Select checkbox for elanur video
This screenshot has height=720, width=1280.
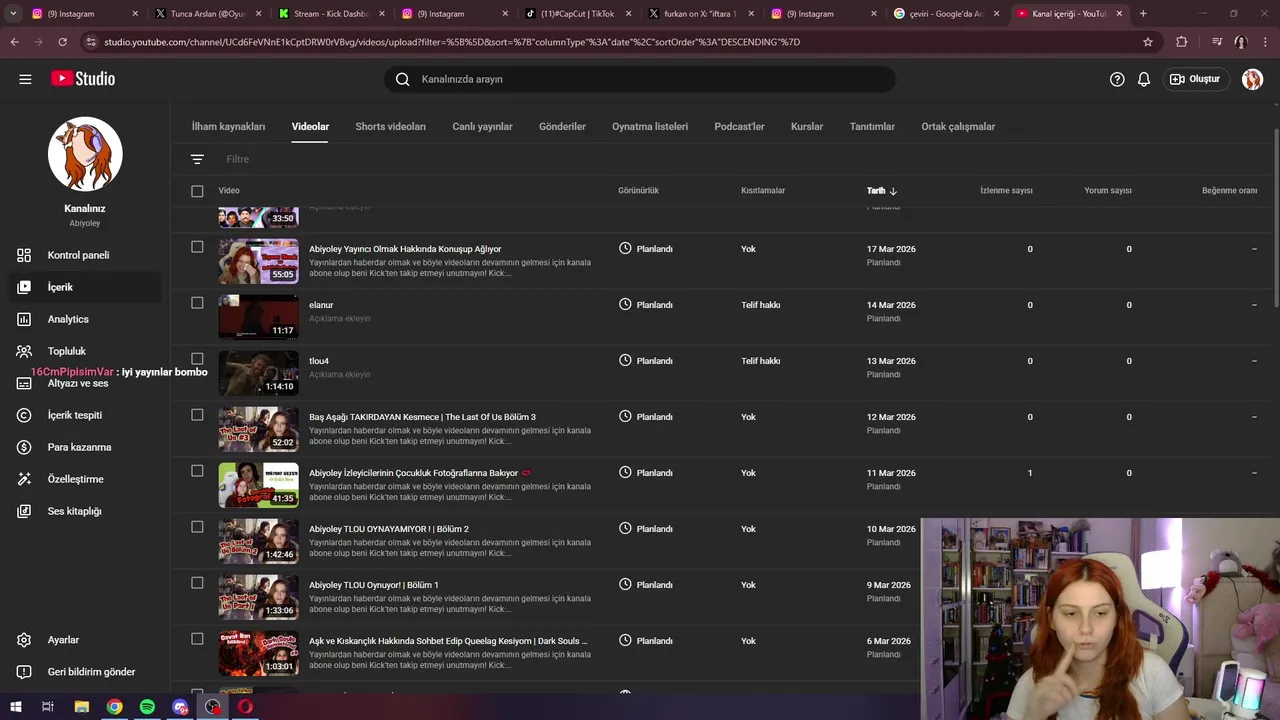[197, 303]
